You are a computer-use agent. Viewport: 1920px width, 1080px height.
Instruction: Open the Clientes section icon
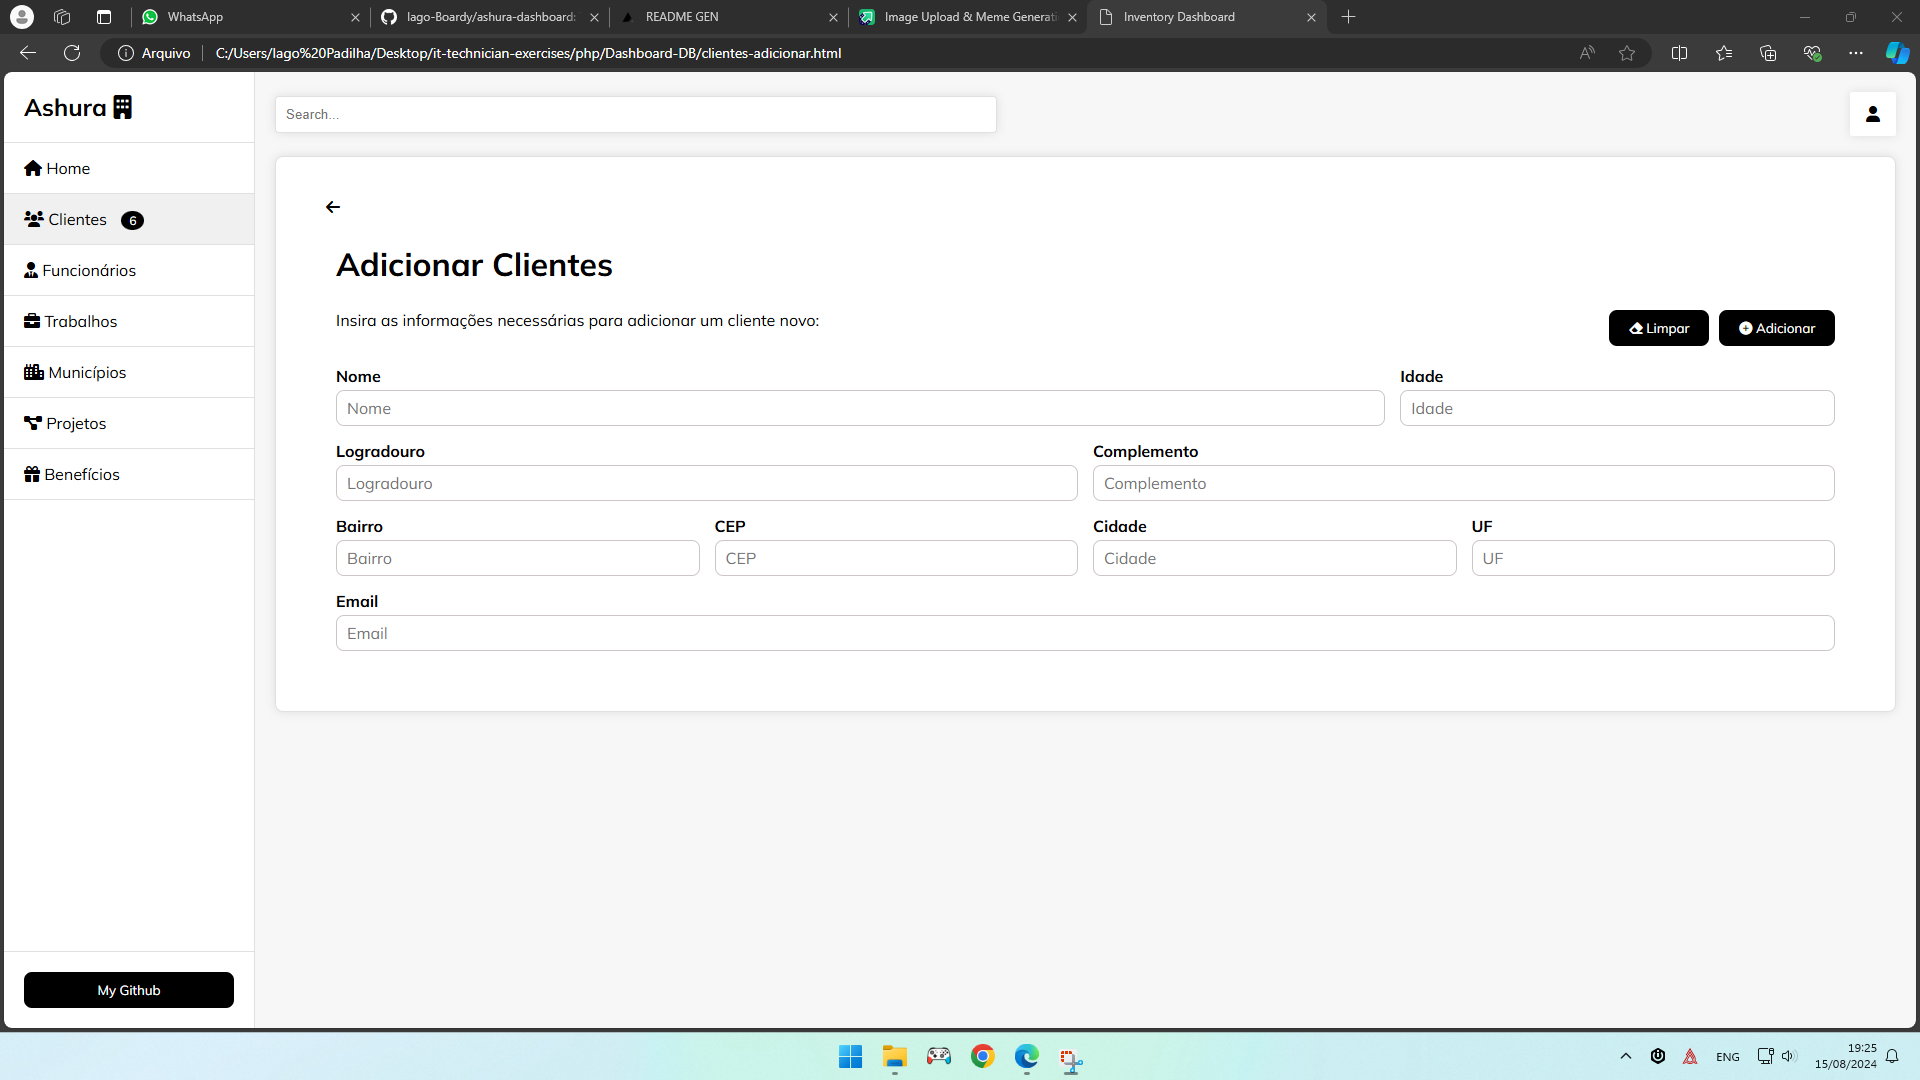[x=34, y=219]
